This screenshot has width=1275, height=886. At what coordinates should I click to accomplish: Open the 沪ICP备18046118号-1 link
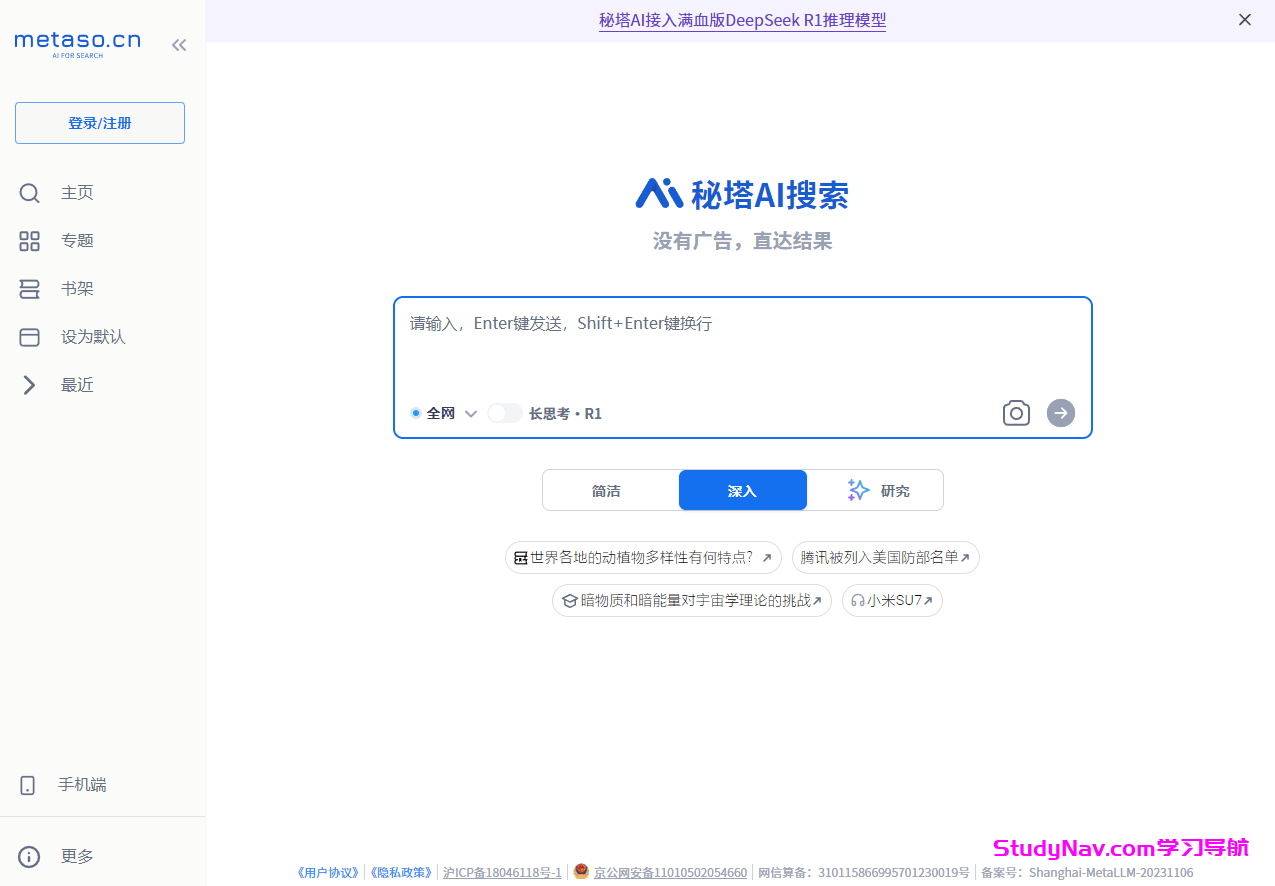[x=502, y=873]
